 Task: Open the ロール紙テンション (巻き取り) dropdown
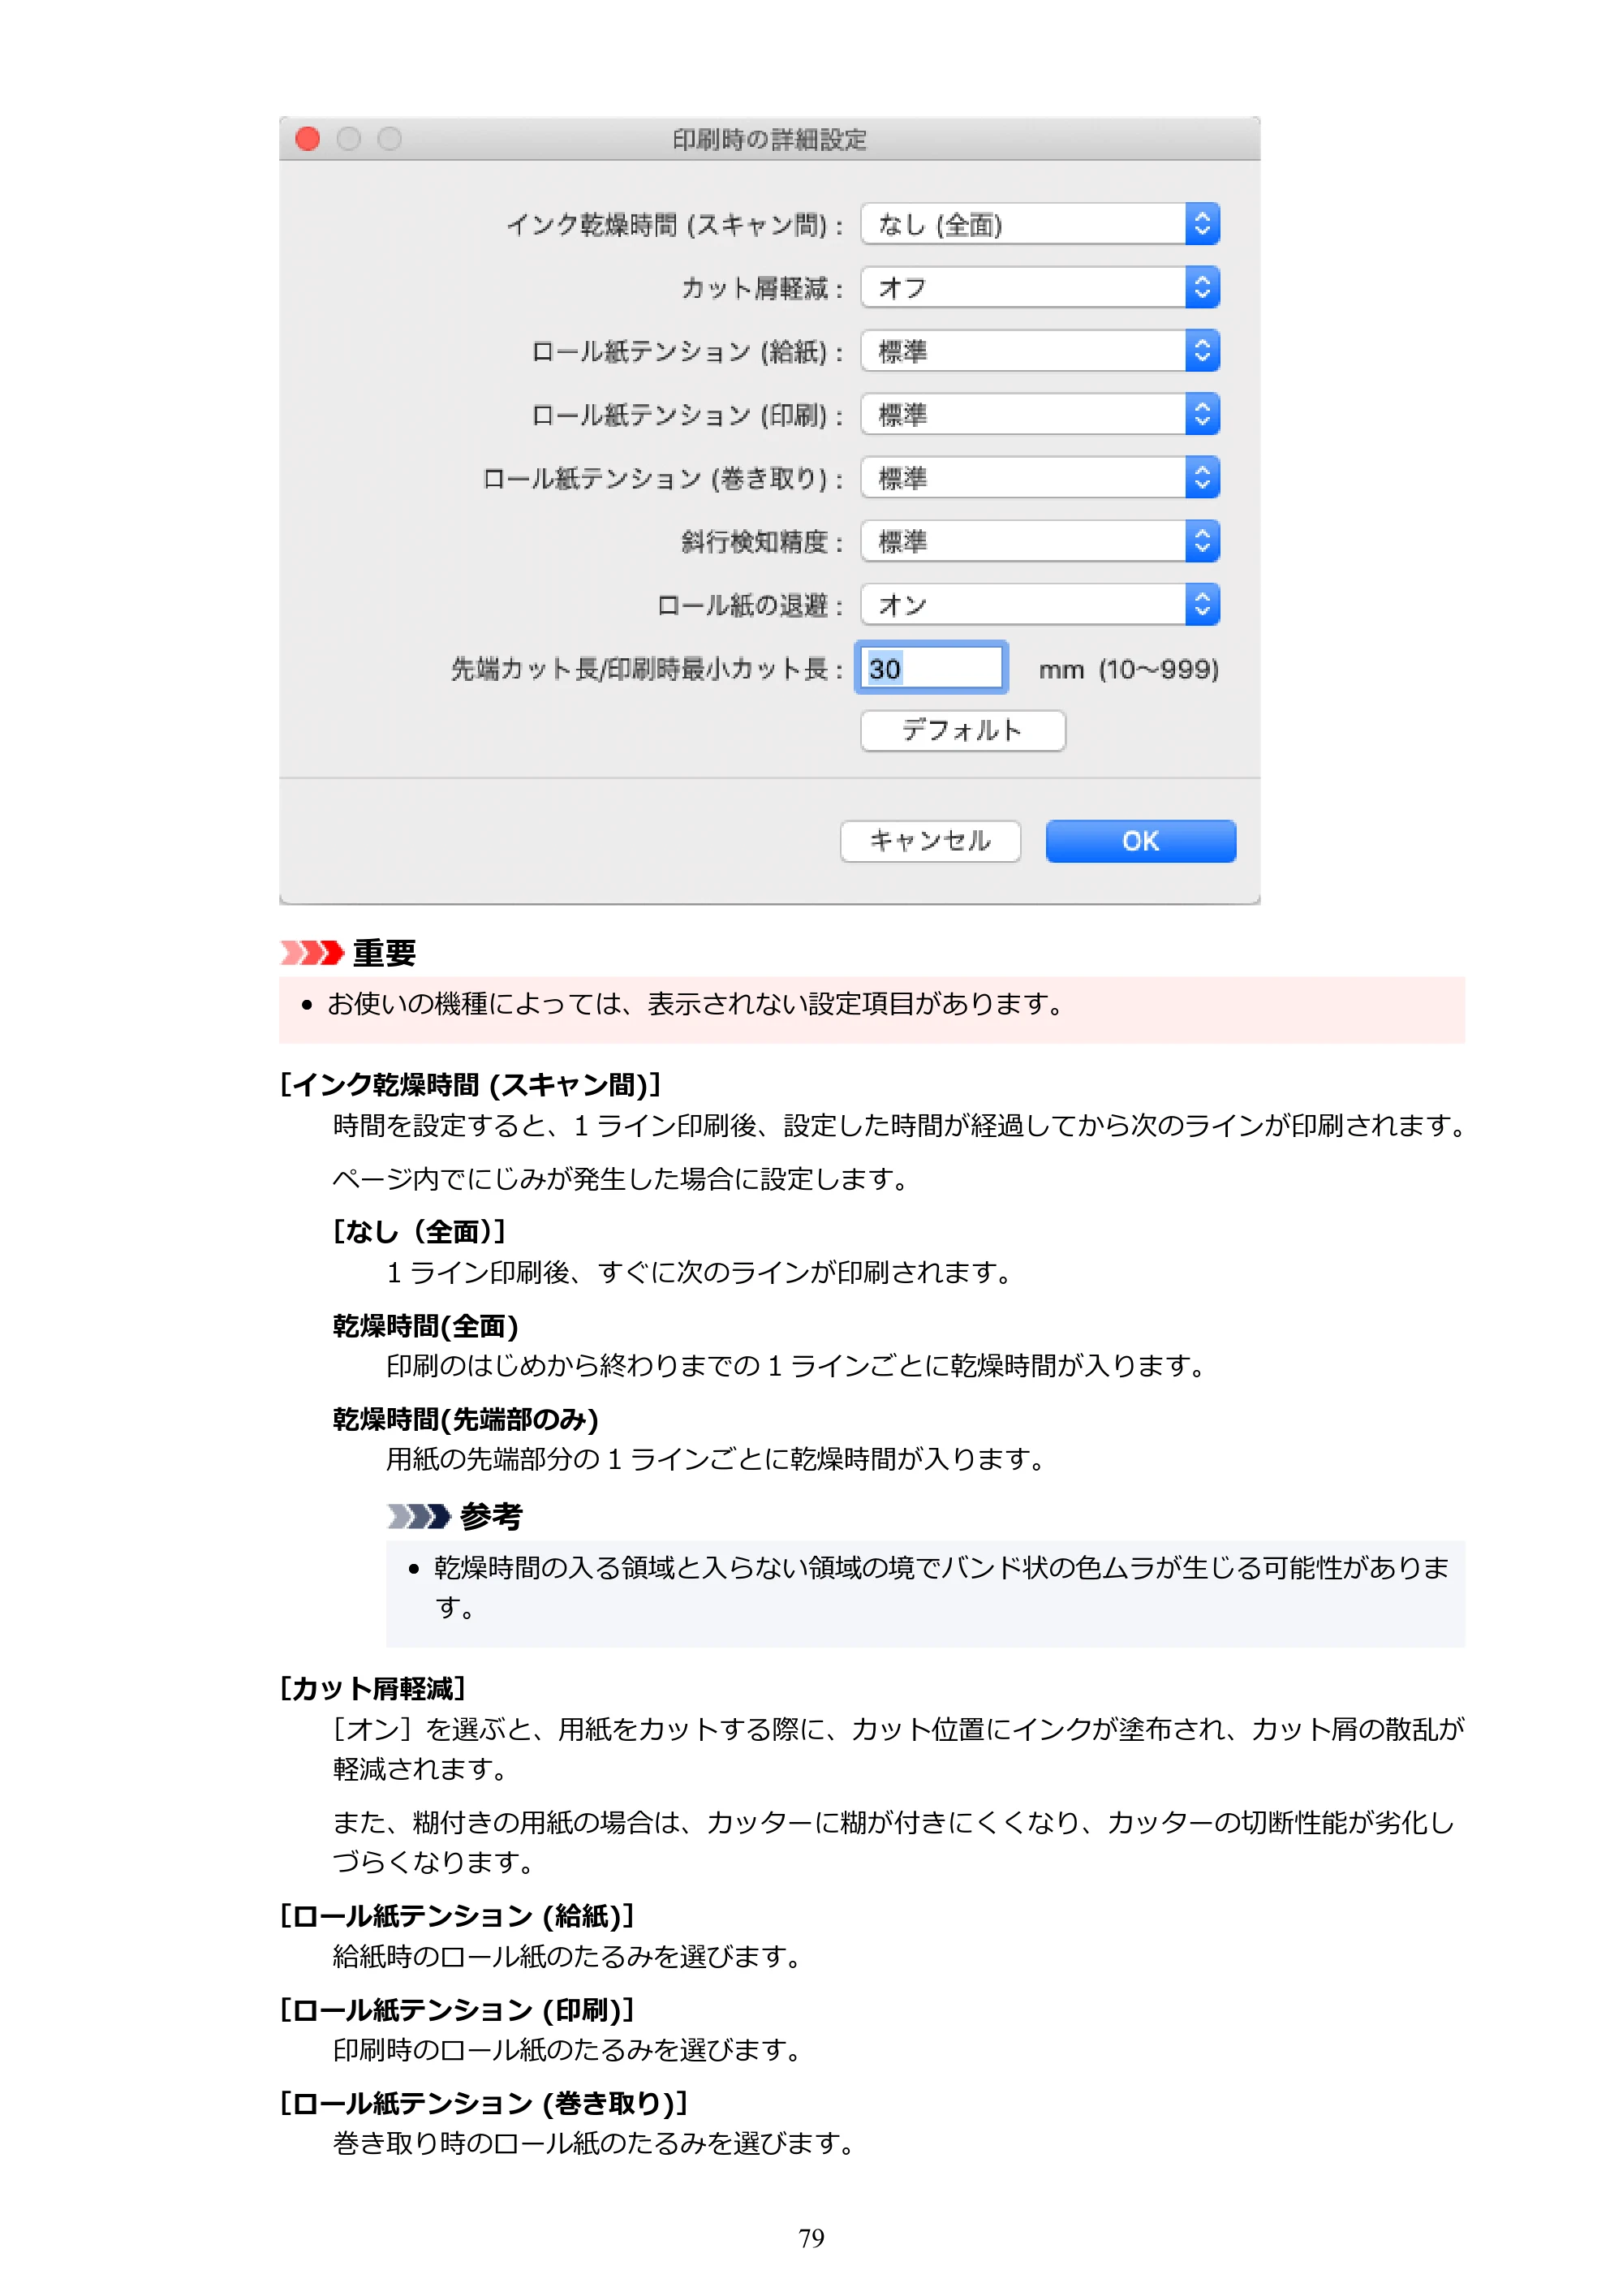pos(1039,478)
